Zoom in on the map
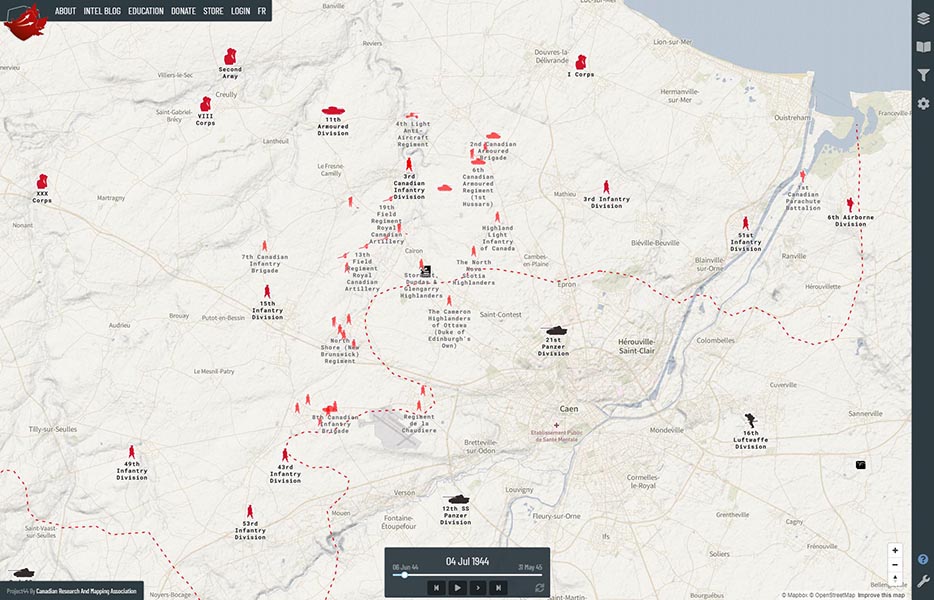 [x=895, y=550]
